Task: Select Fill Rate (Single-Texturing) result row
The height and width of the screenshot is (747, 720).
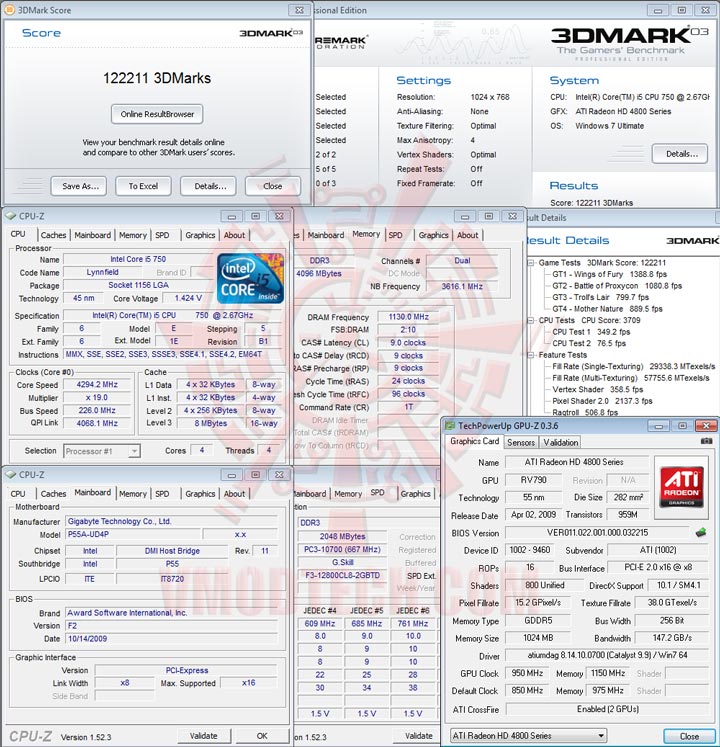Action: click(634, 366)
